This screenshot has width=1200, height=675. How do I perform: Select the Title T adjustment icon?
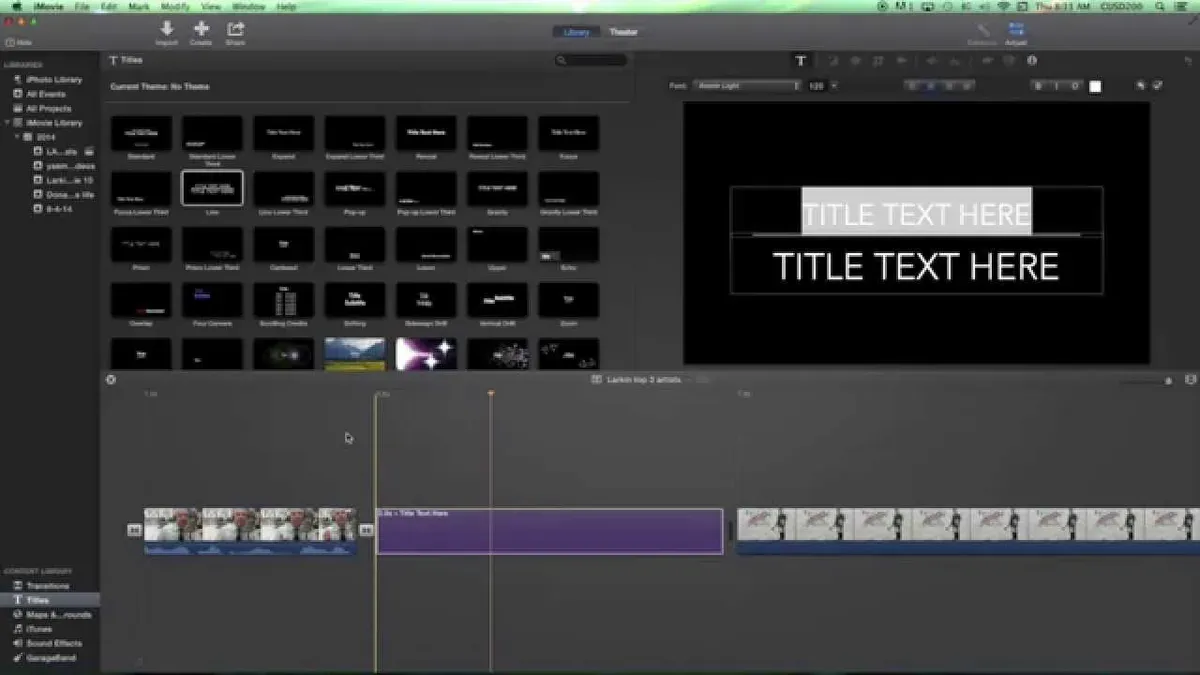pyautogui.click(x=800, y=61)
